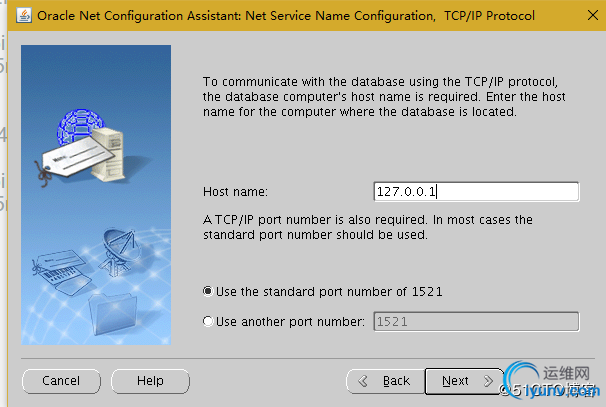Close the Oracle Net Configuration Assistant window

pos(592,15)
